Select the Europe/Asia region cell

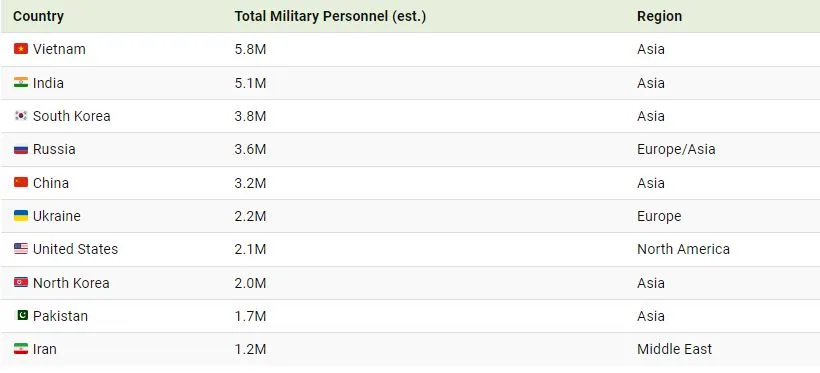pyautogui.click(x=676, y=149)
